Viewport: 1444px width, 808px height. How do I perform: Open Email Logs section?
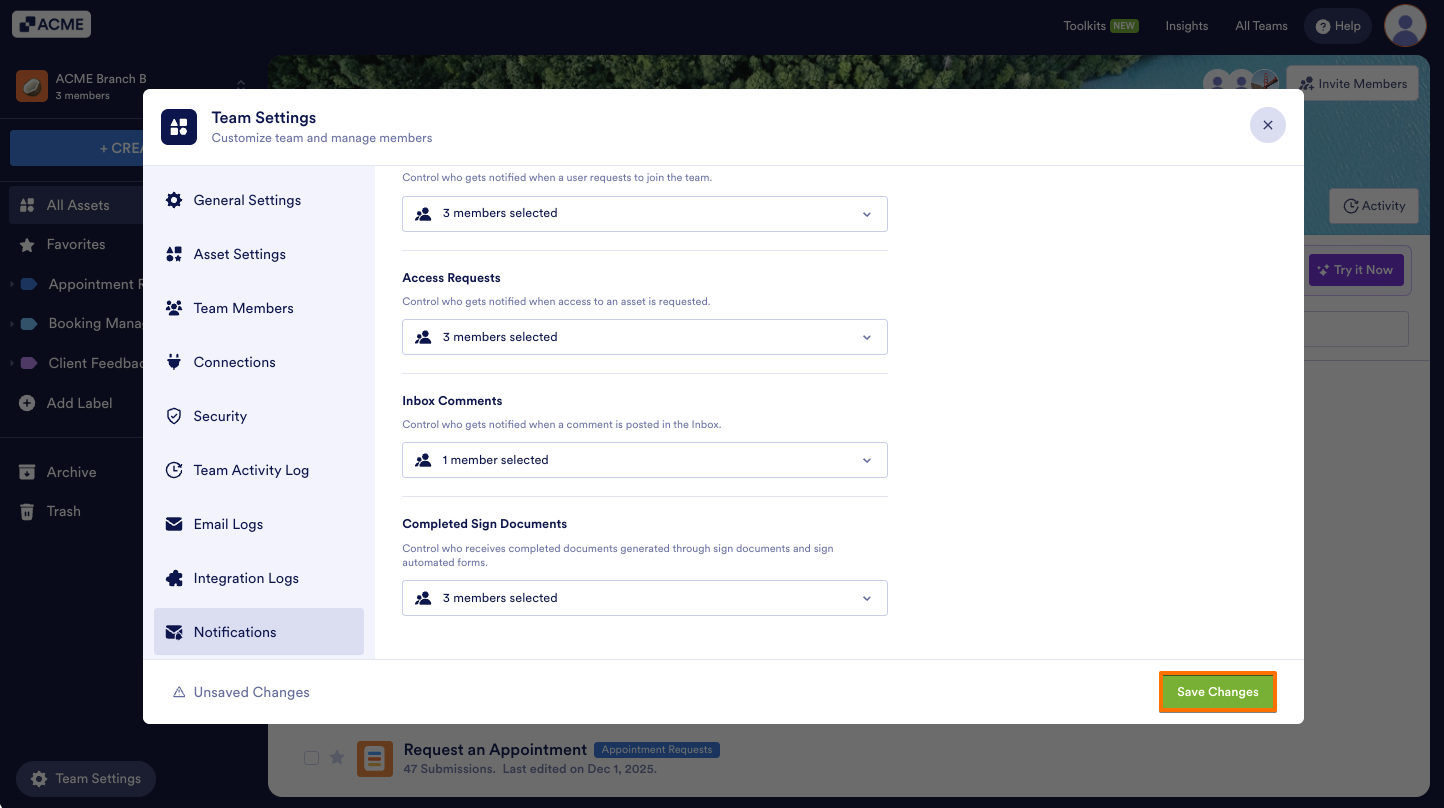coord(259,524)
